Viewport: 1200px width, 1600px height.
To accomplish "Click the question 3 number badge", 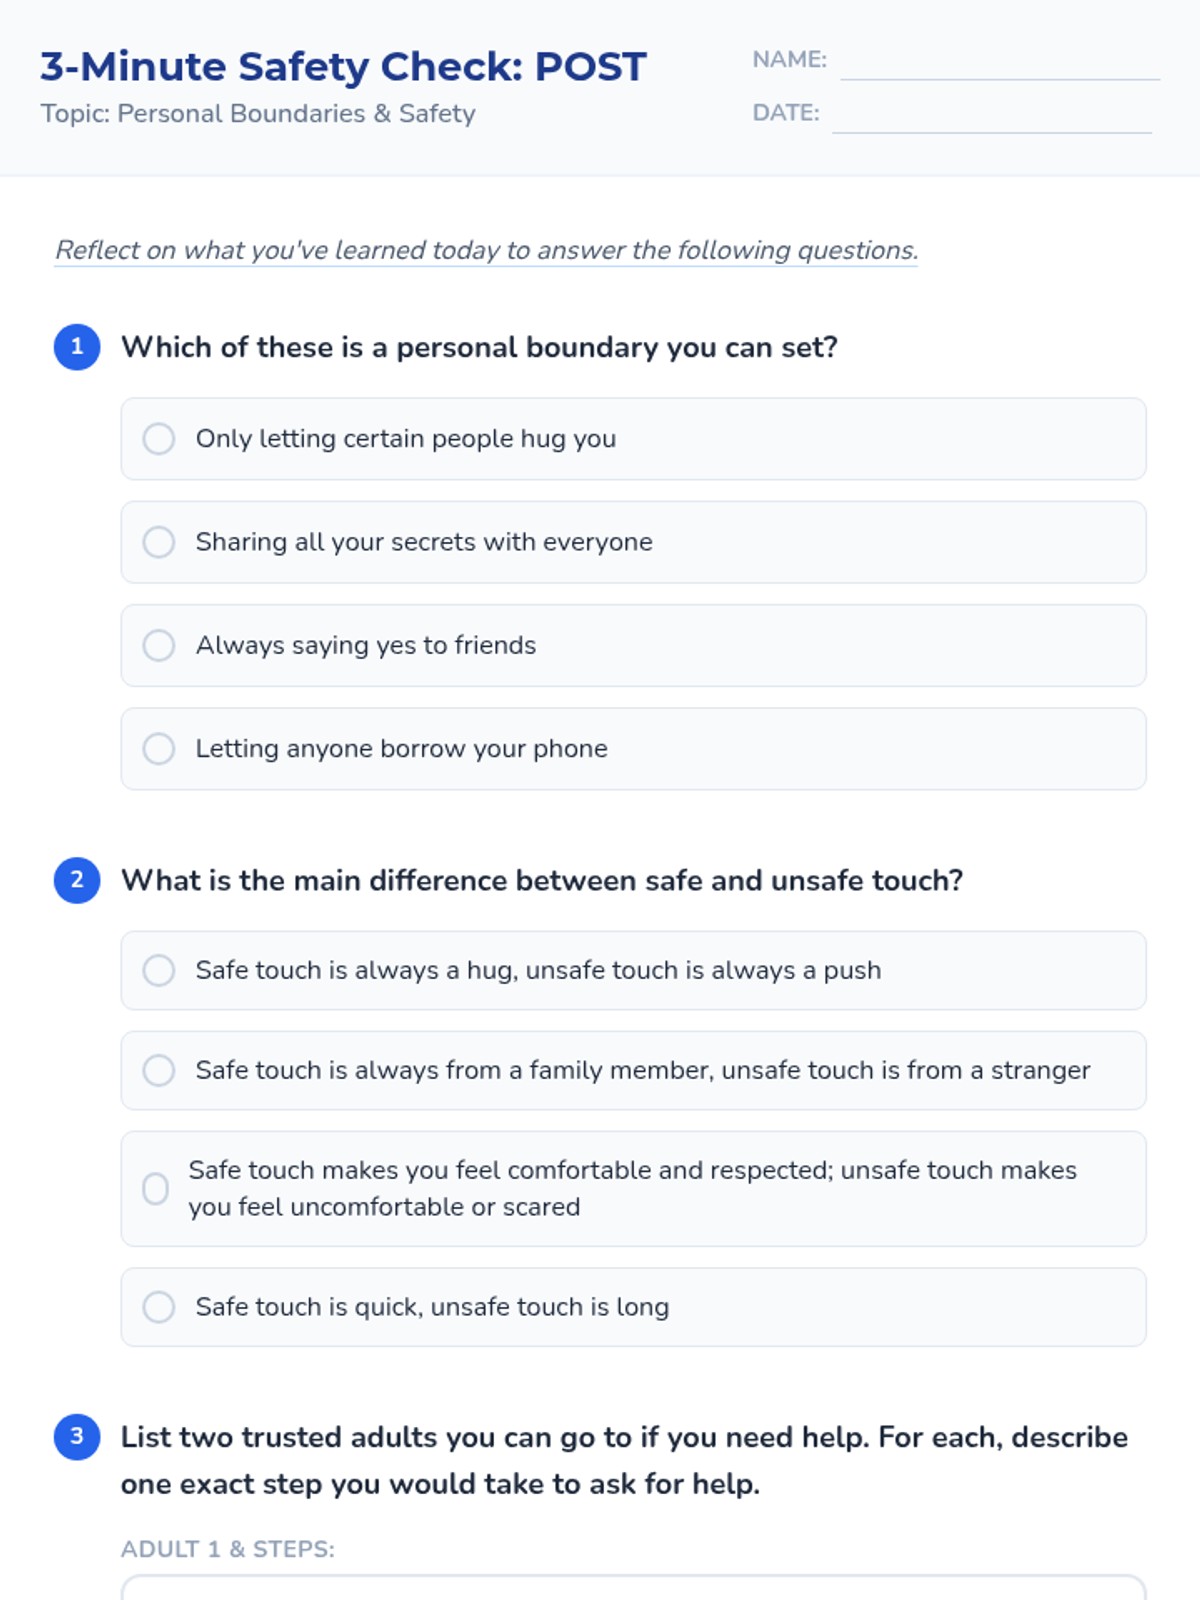I will point(77,1437).
